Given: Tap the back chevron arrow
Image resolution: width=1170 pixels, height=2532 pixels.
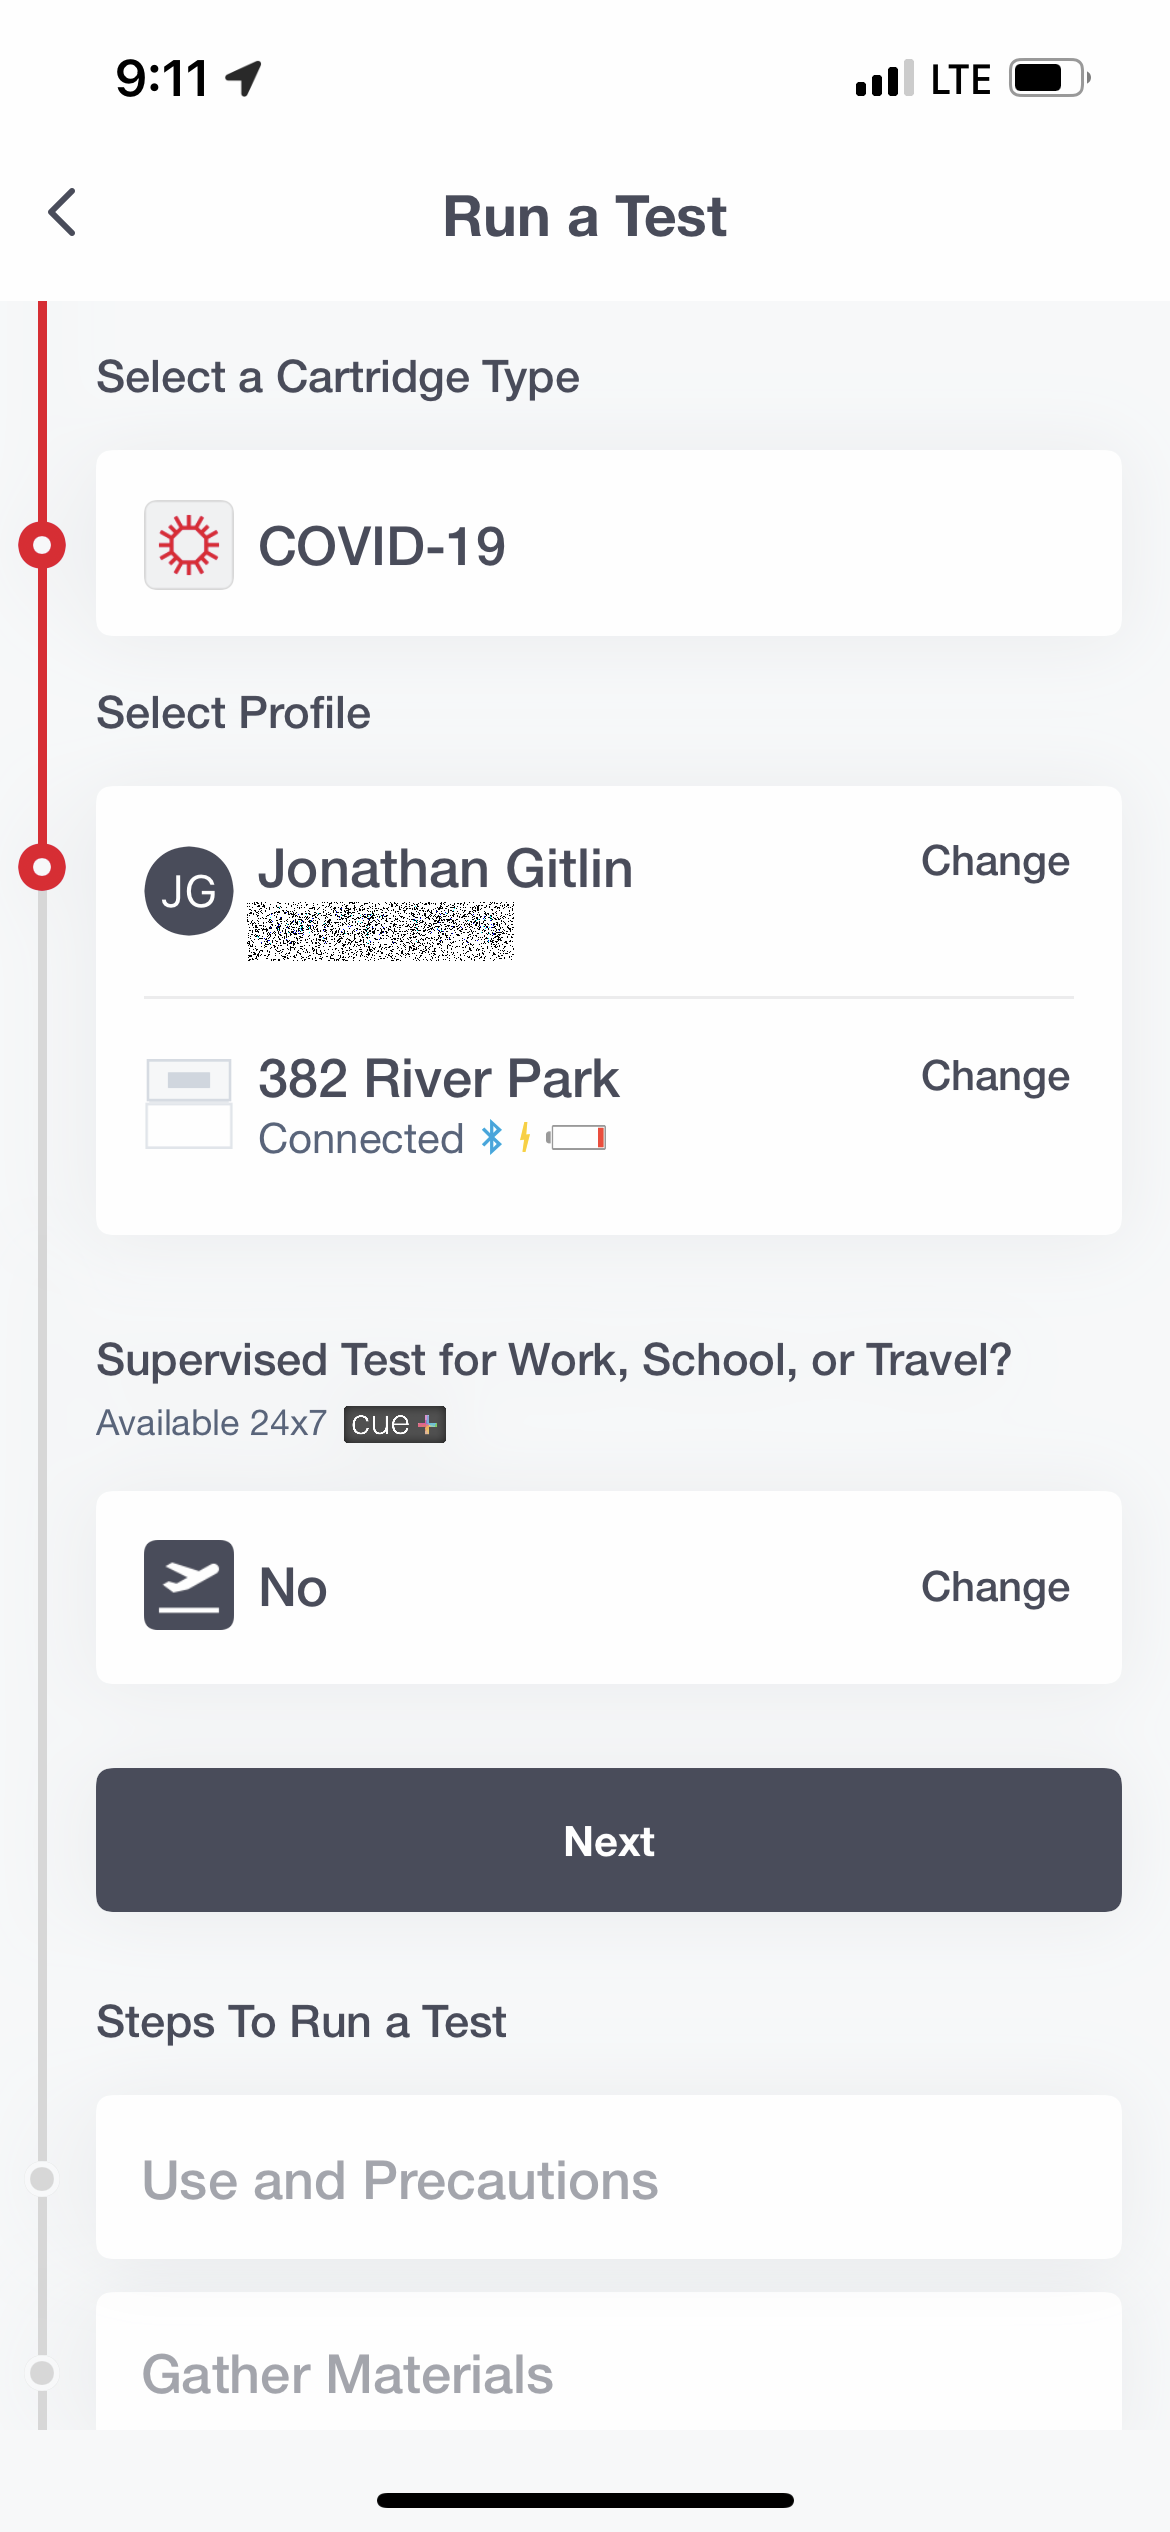Looking at the screenshot, I should pos(62,213).
